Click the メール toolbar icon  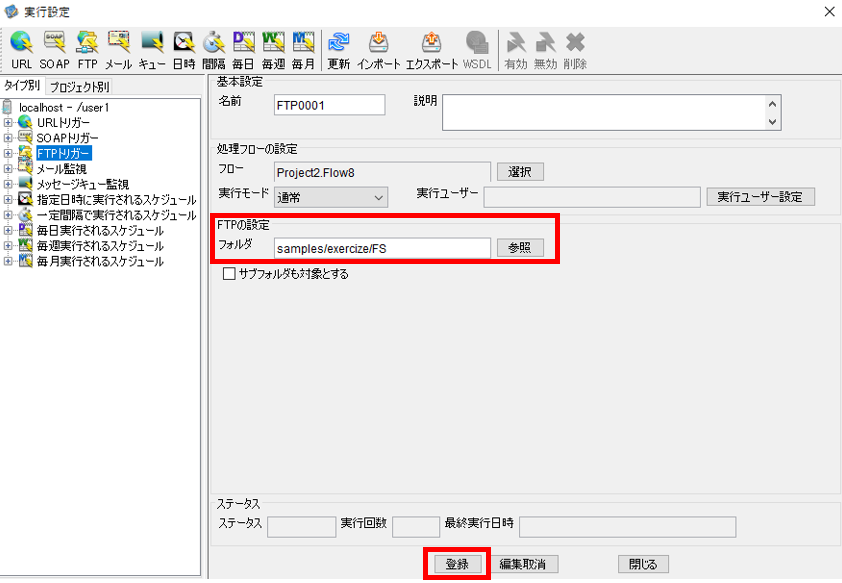(118, 50)
